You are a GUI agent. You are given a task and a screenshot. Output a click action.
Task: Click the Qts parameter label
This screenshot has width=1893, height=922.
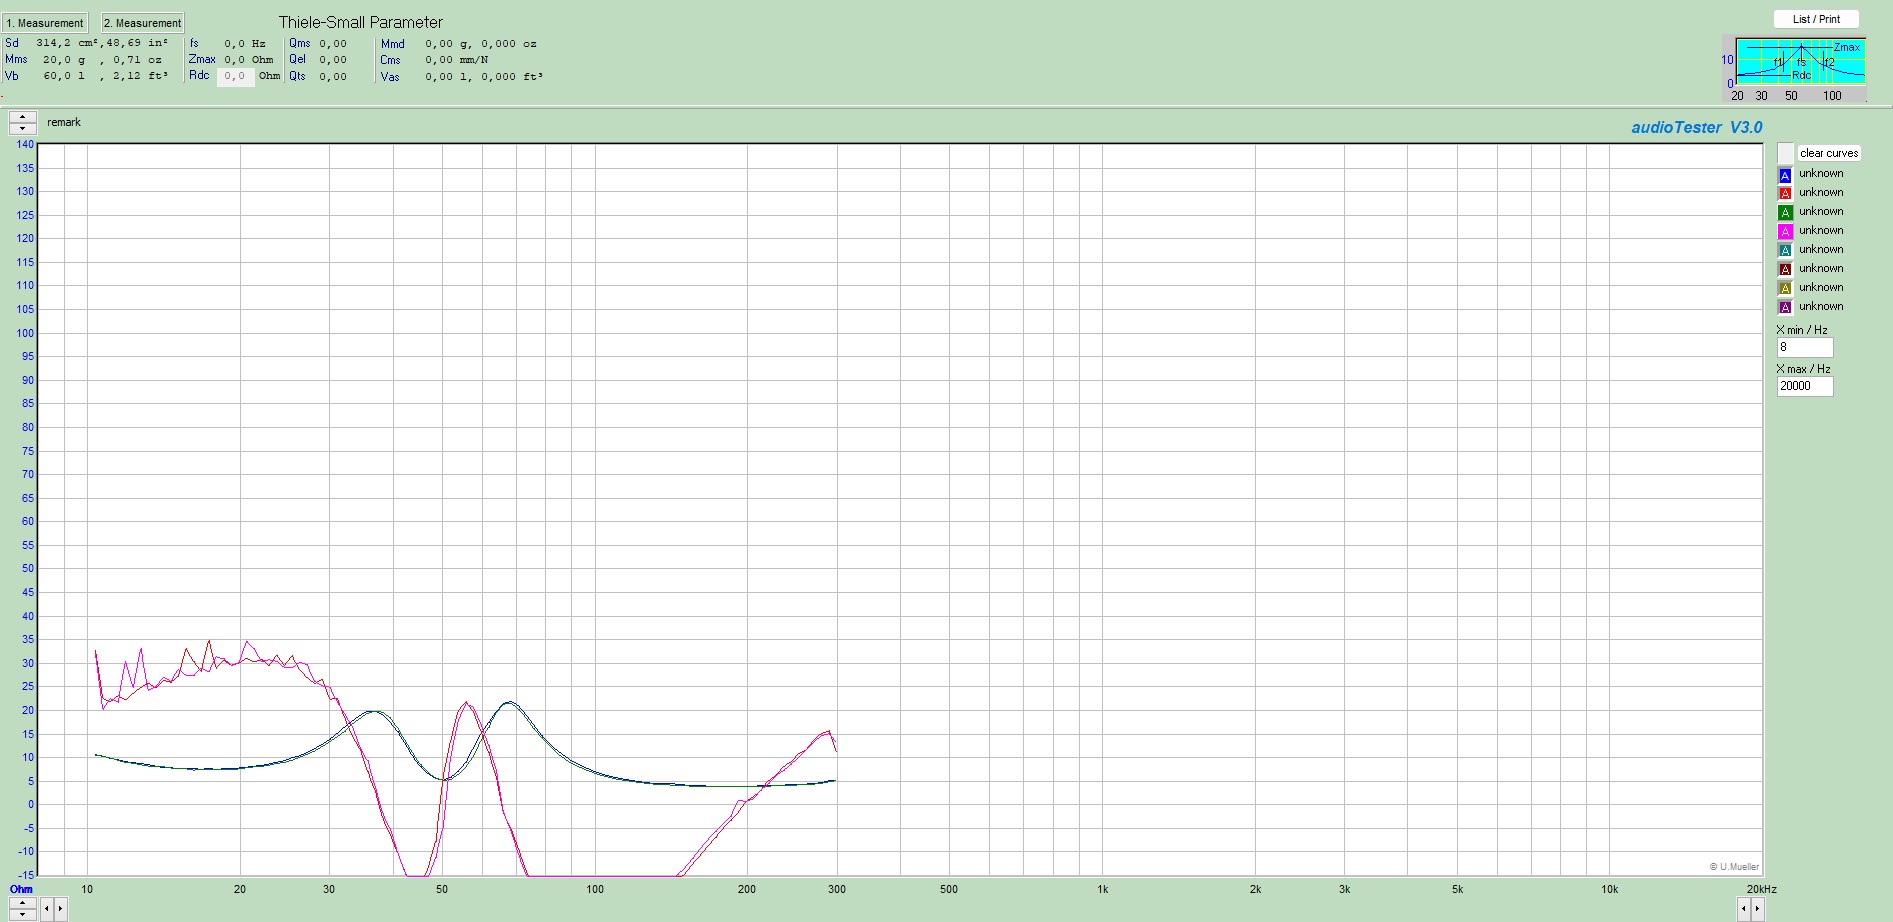pos(298,76)
